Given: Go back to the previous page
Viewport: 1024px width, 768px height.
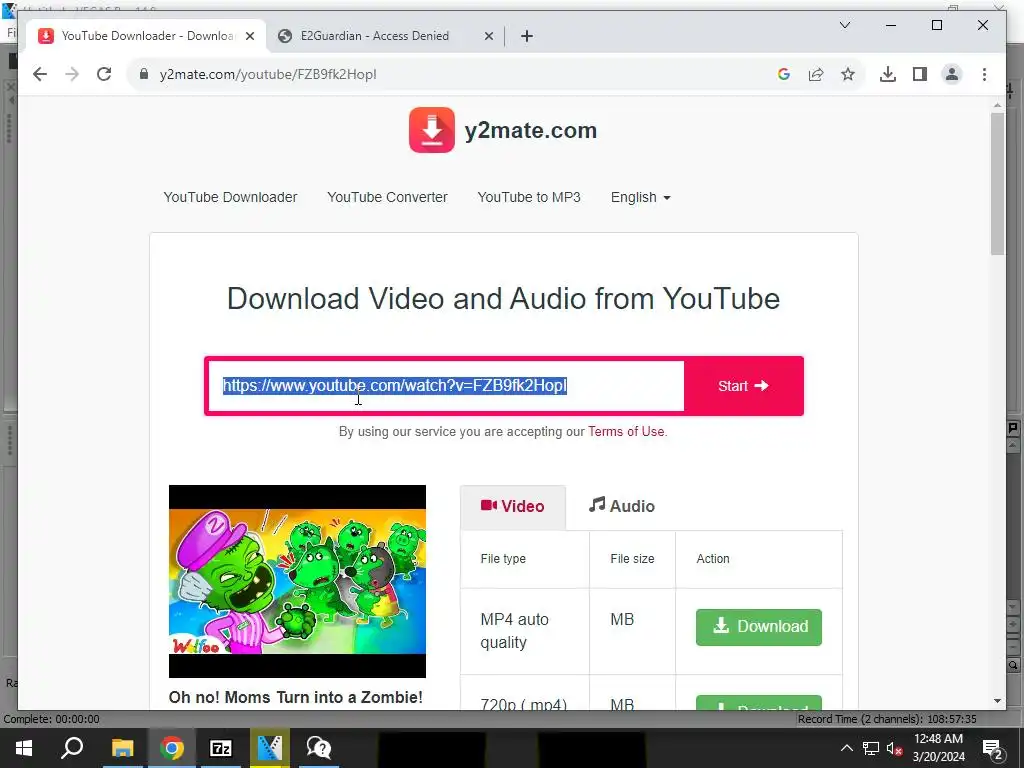Looking at the screenshot, I should click(40, 74).
